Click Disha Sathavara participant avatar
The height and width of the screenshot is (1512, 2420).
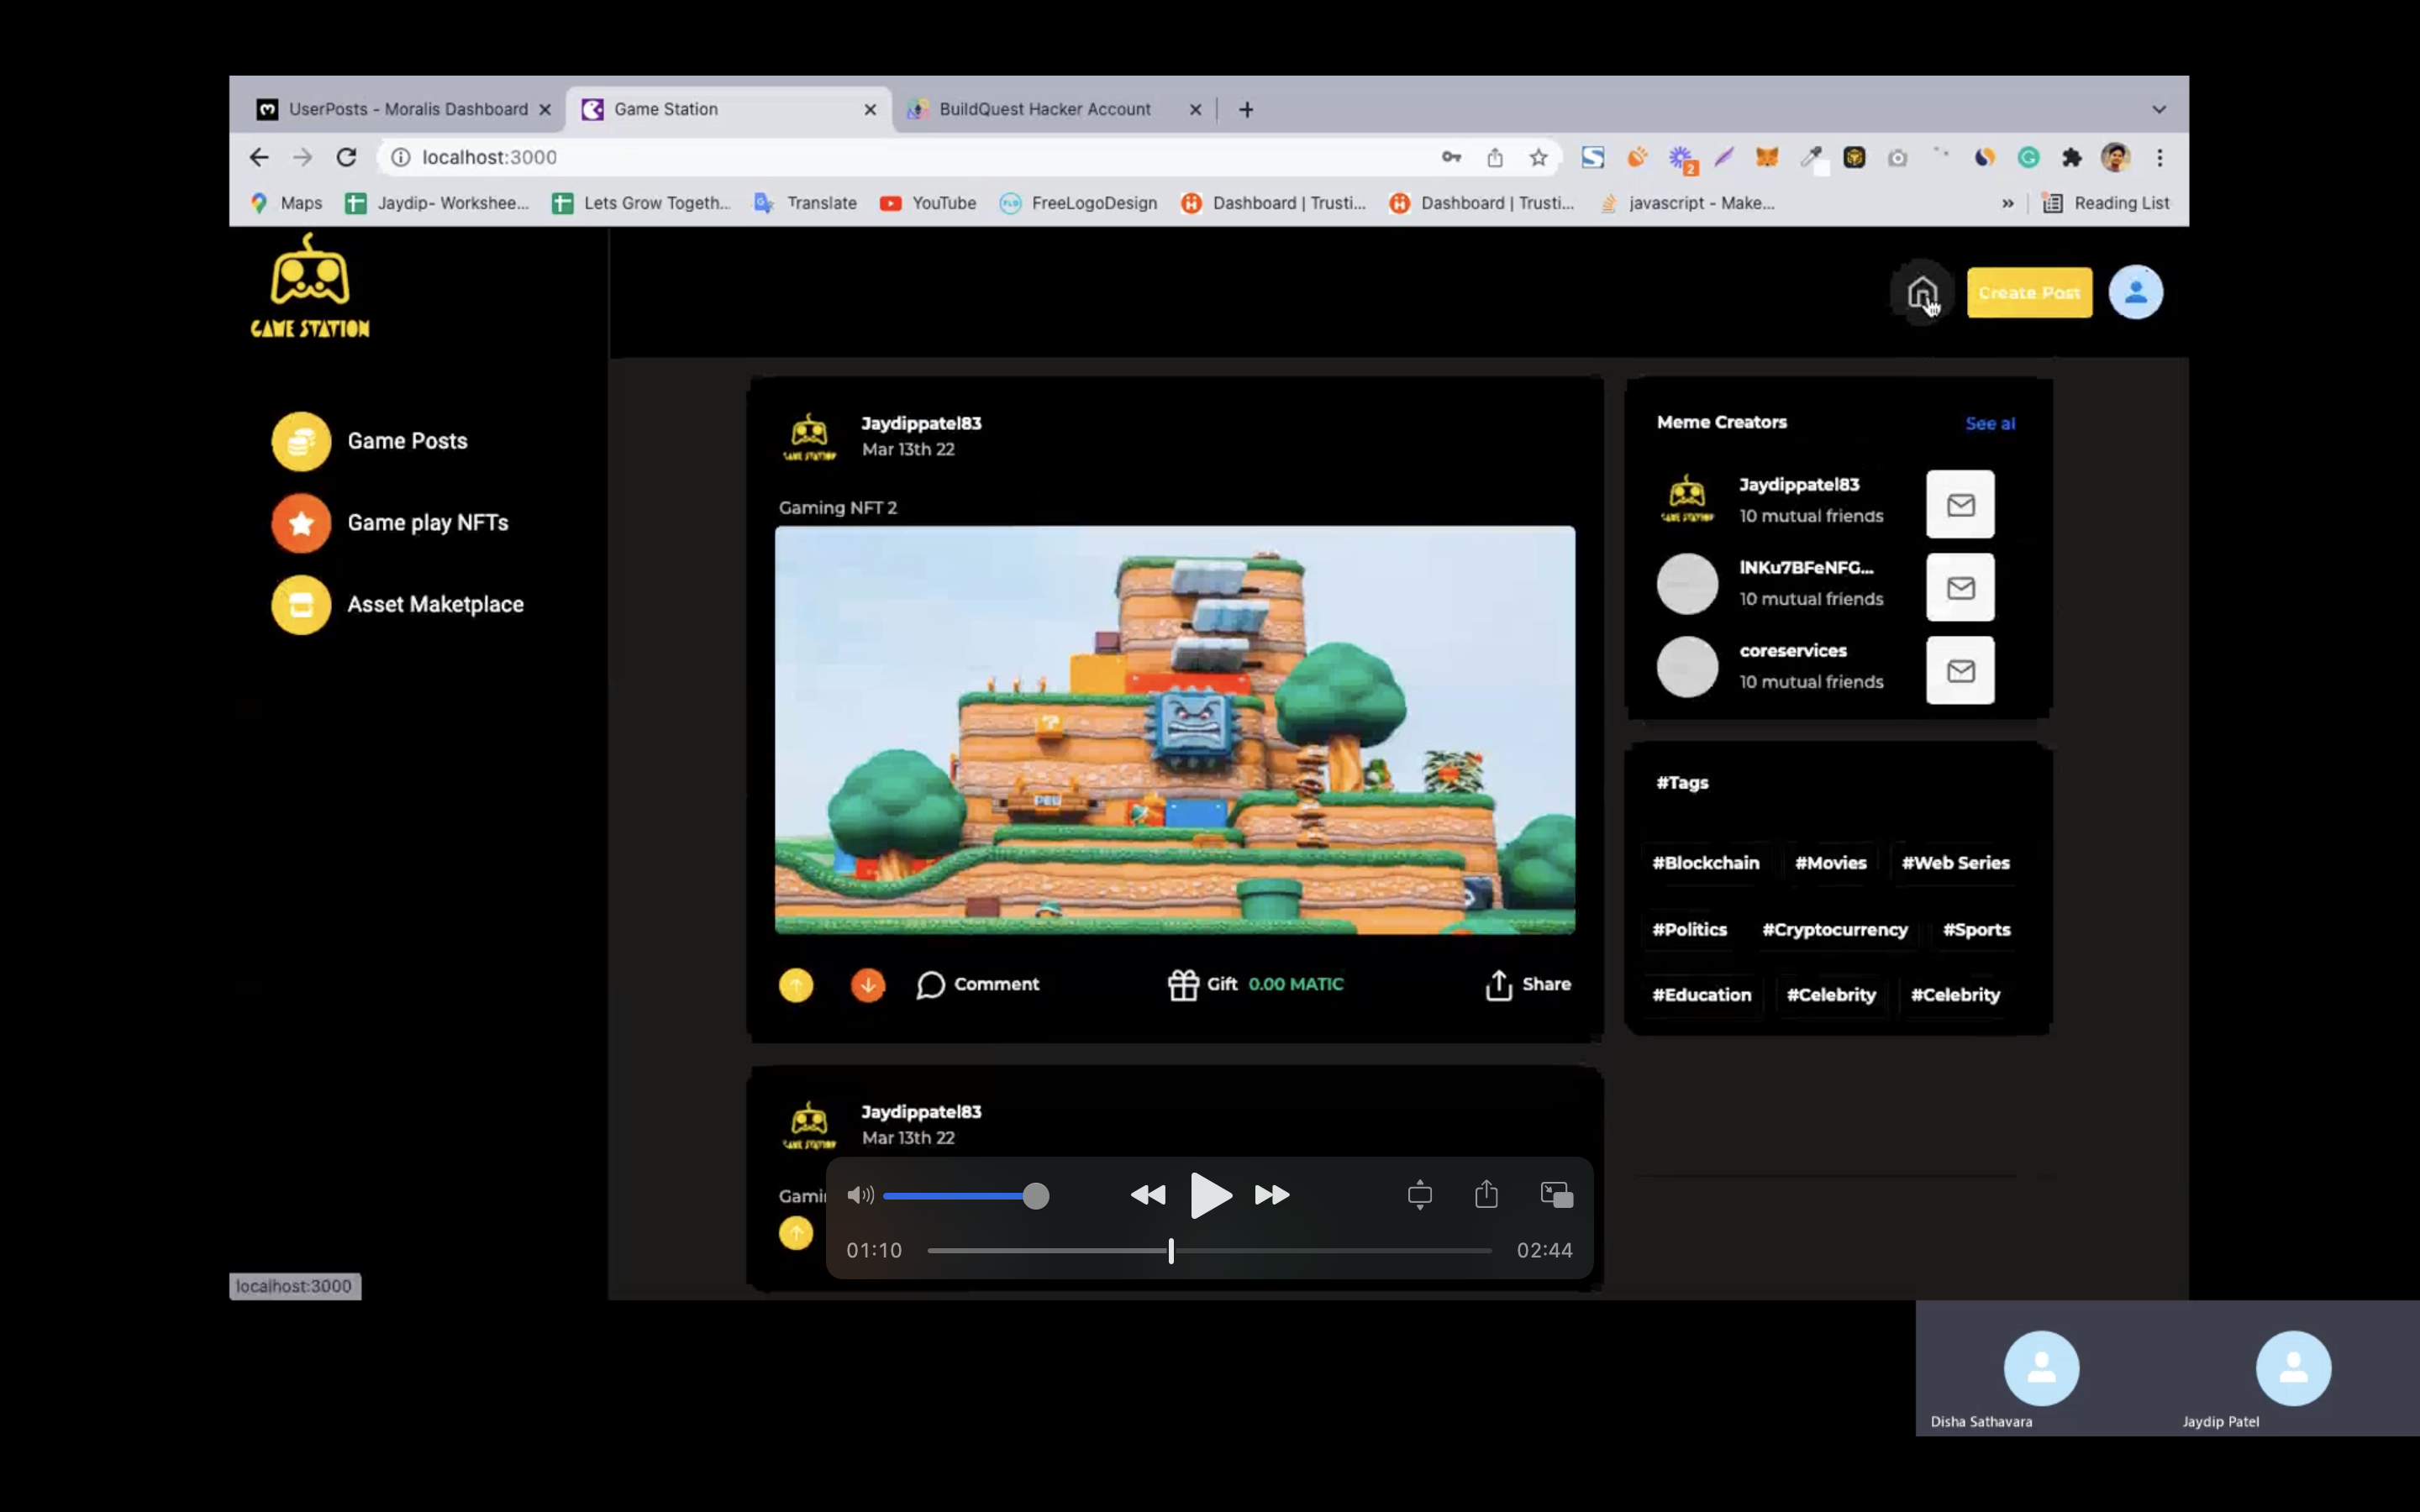(x=2041, y=1368)
